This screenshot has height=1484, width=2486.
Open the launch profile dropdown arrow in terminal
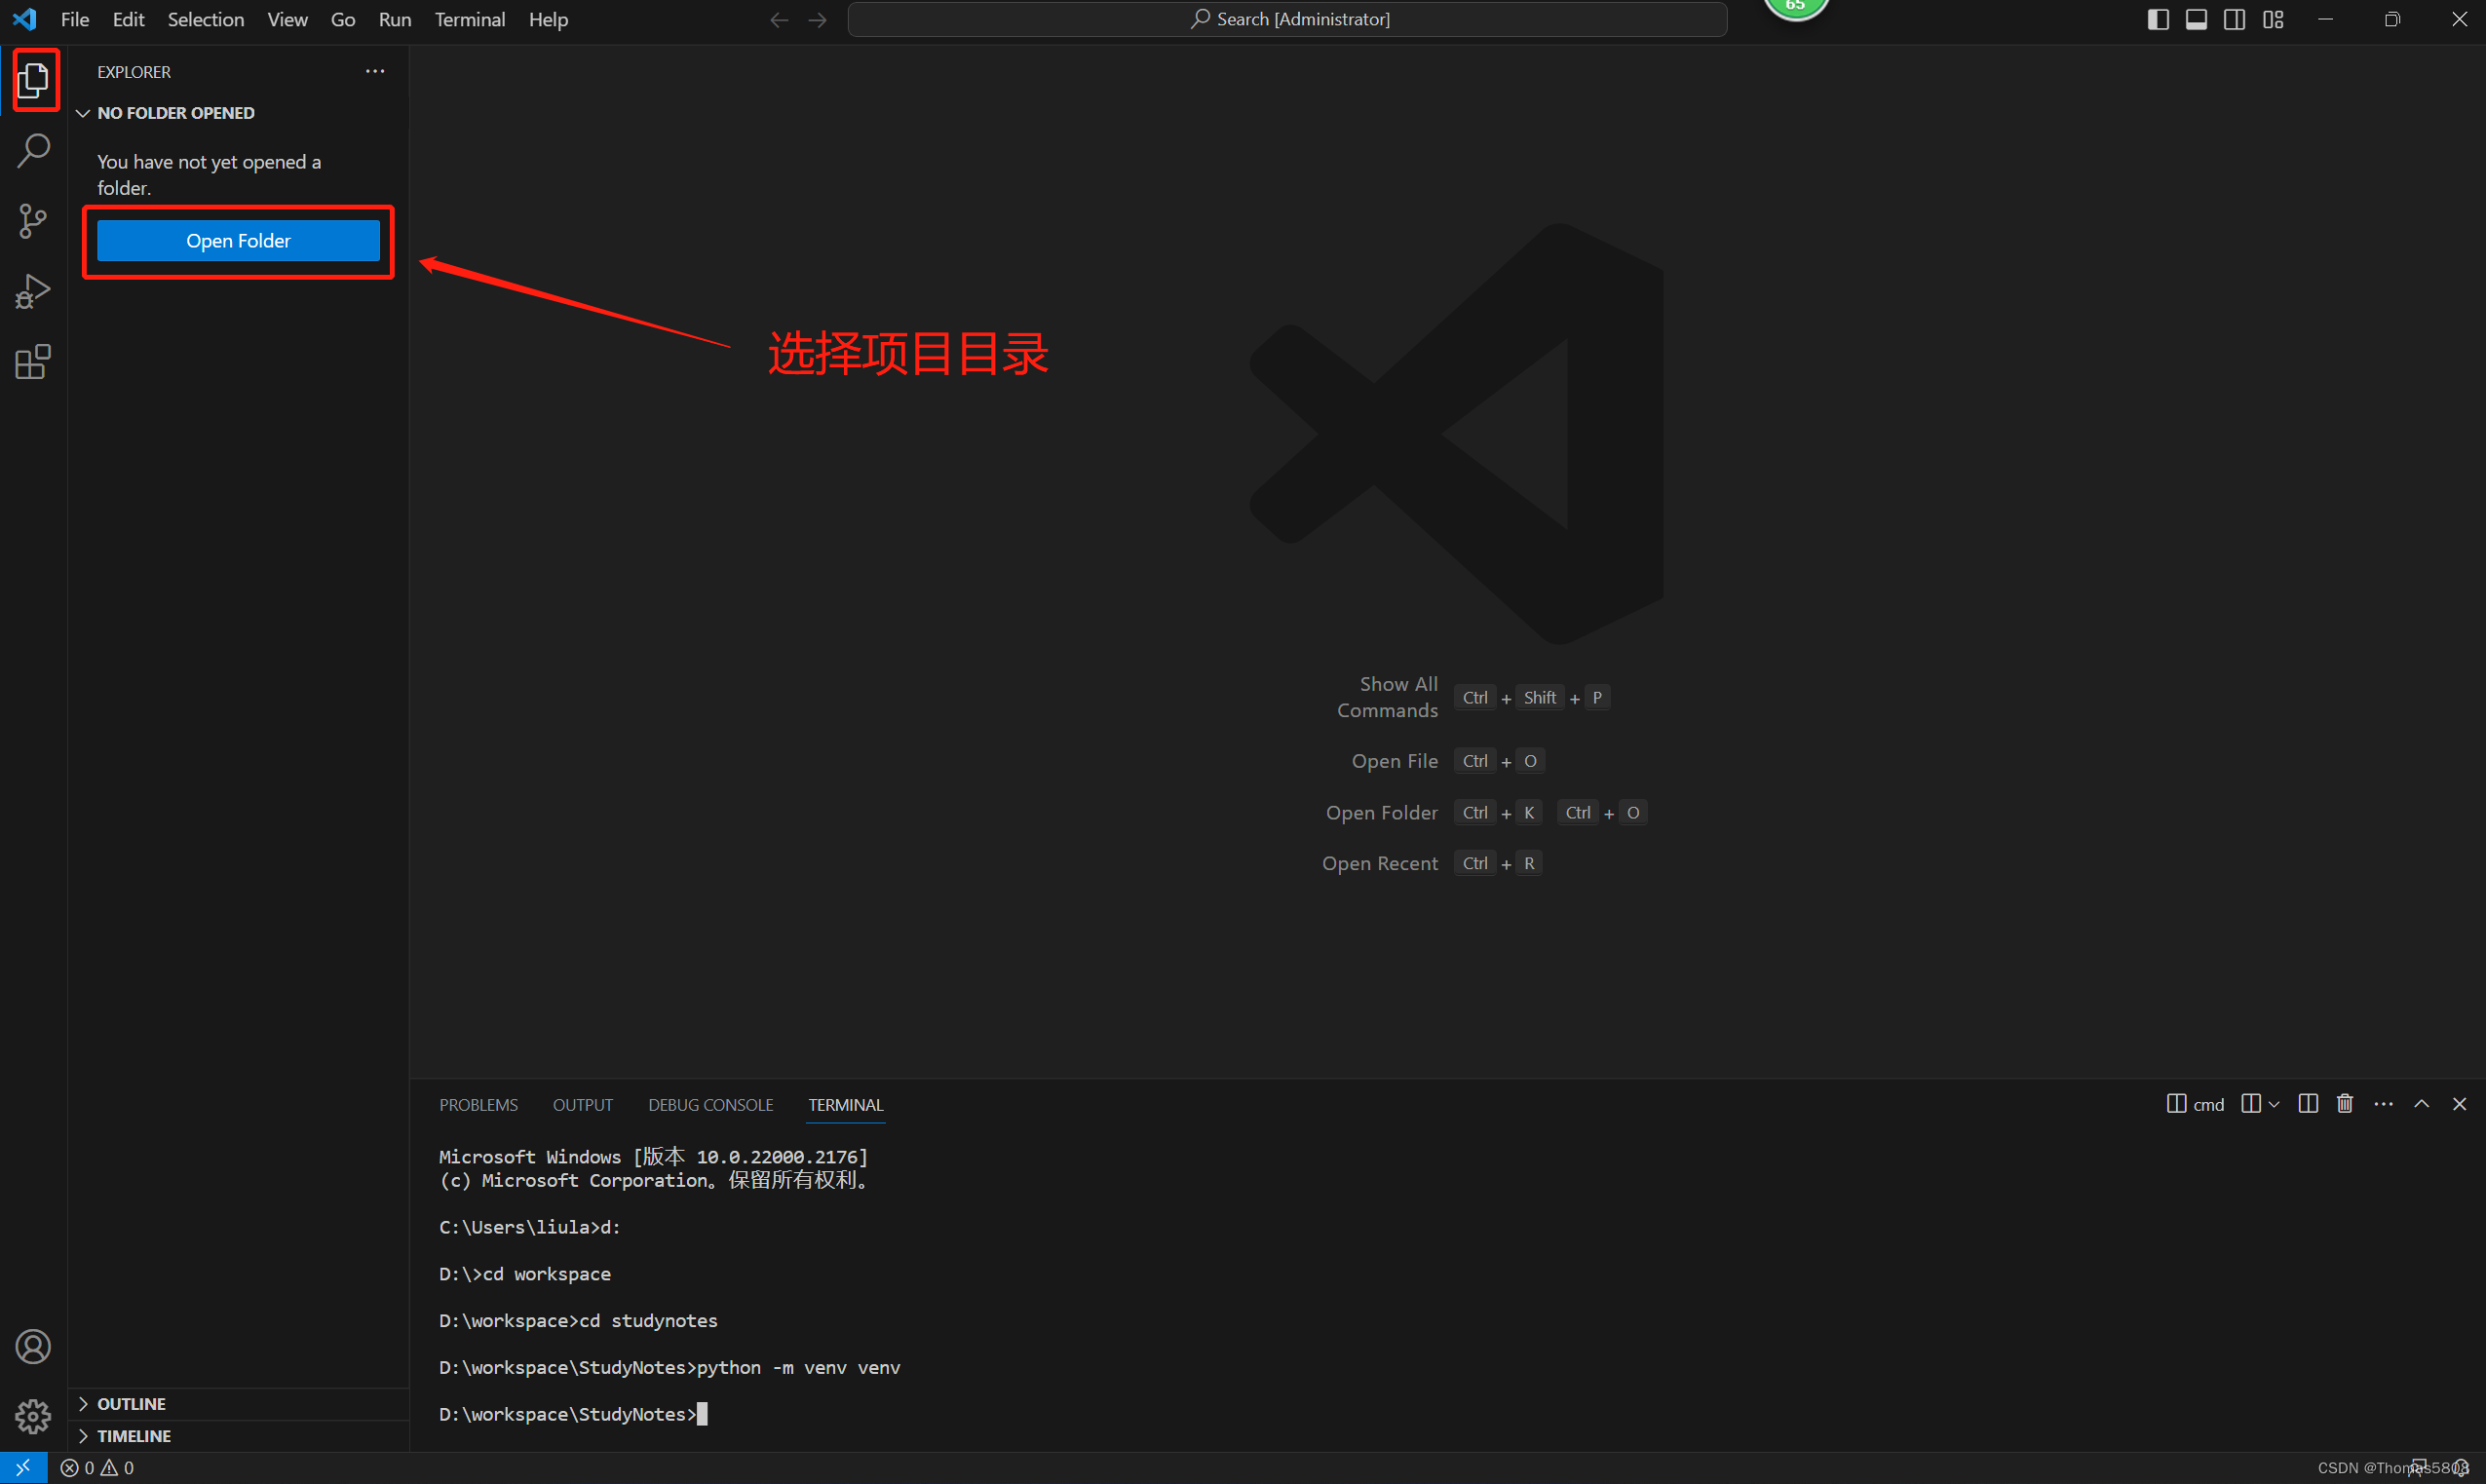[2274, 1104]
